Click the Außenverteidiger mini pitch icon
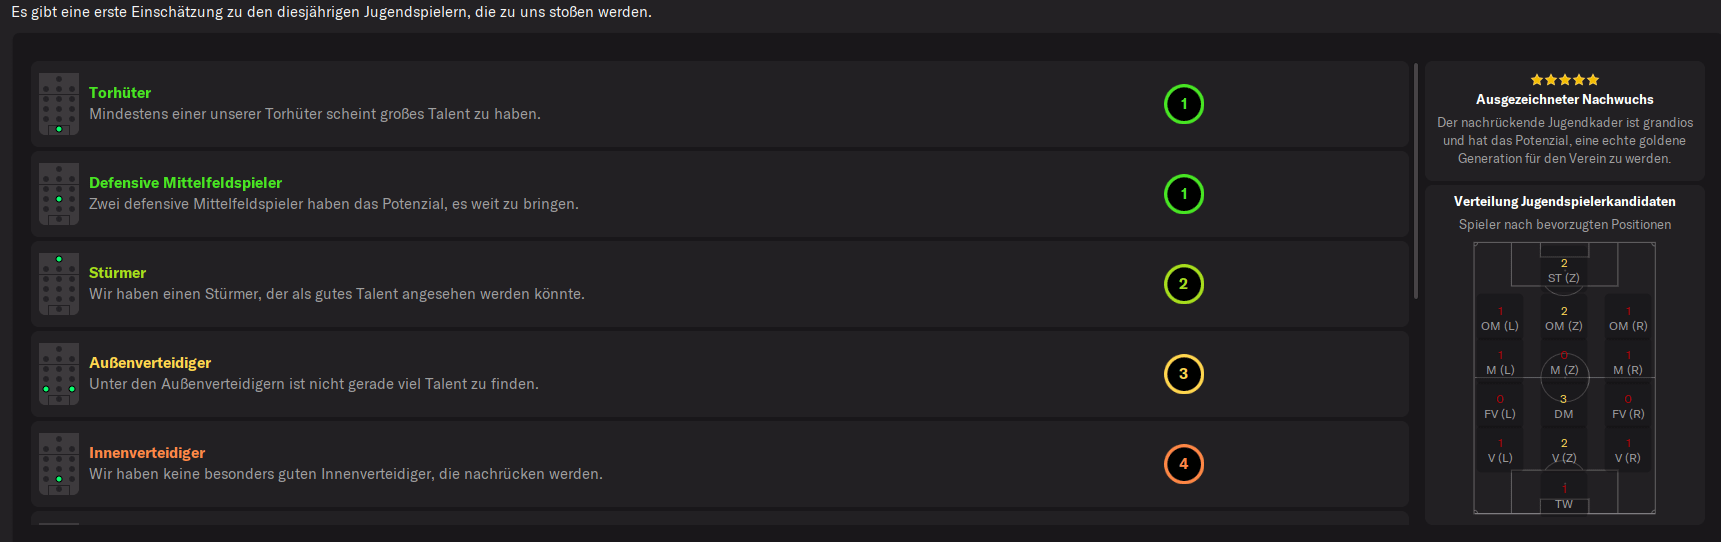The height and width of the screenshot is (542, 1721). pos(59,374)
